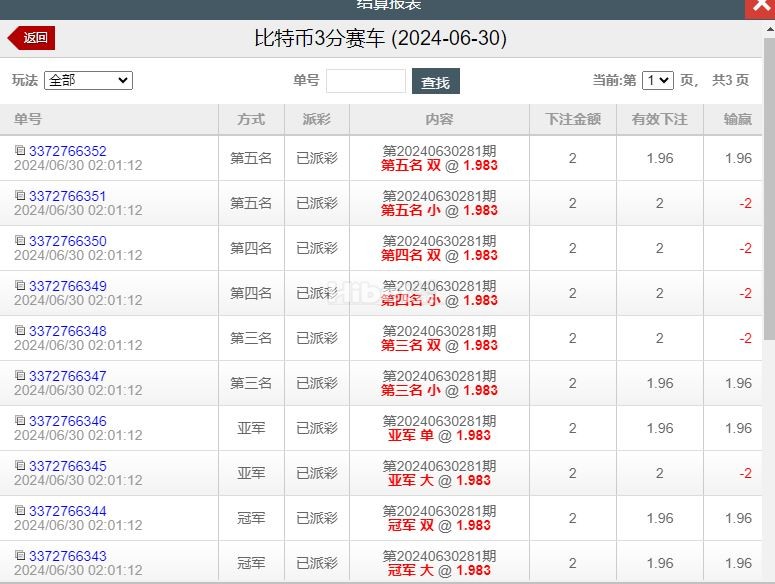Click the 共3 页 page count text
The width and height of the screenshot is (775, 584).
[731, 80]
